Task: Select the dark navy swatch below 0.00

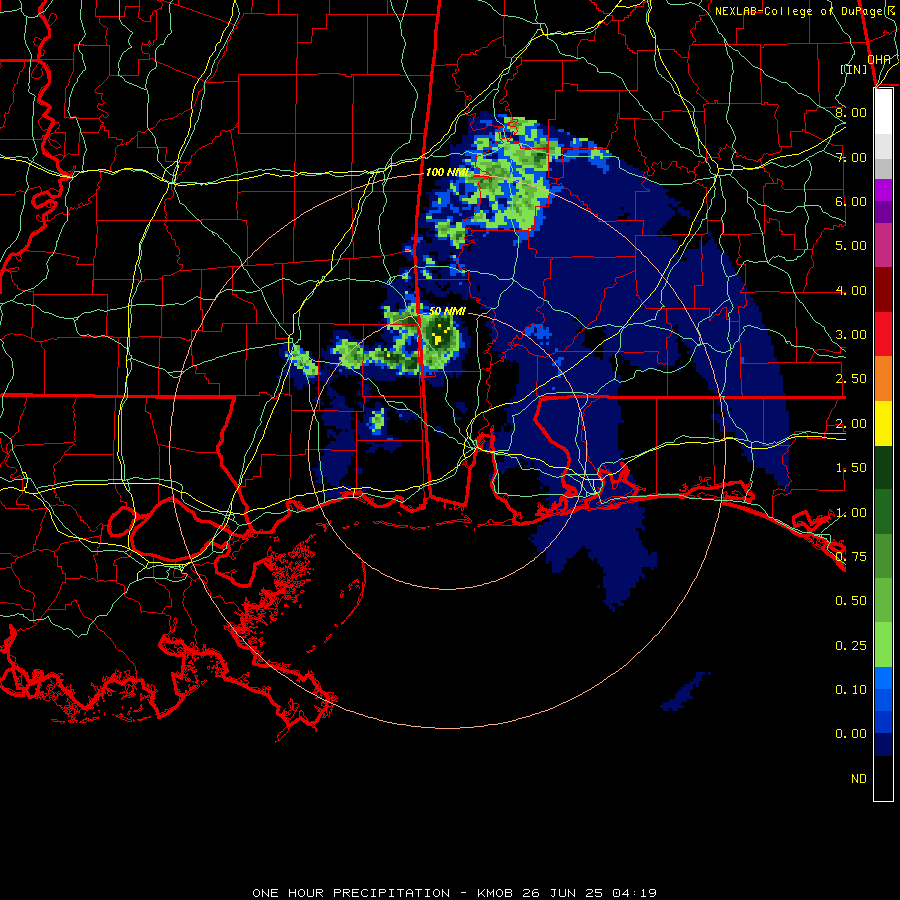Action: [x=883, y=744]
